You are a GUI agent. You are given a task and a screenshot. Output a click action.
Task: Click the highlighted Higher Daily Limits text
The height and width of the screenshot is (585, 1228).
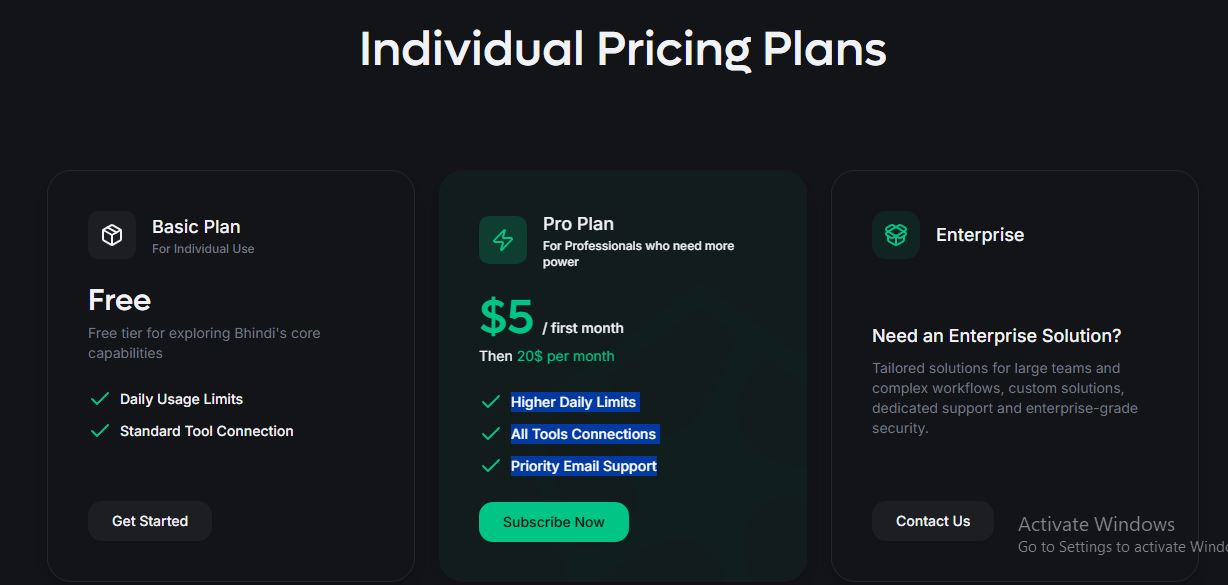[574, 402]
